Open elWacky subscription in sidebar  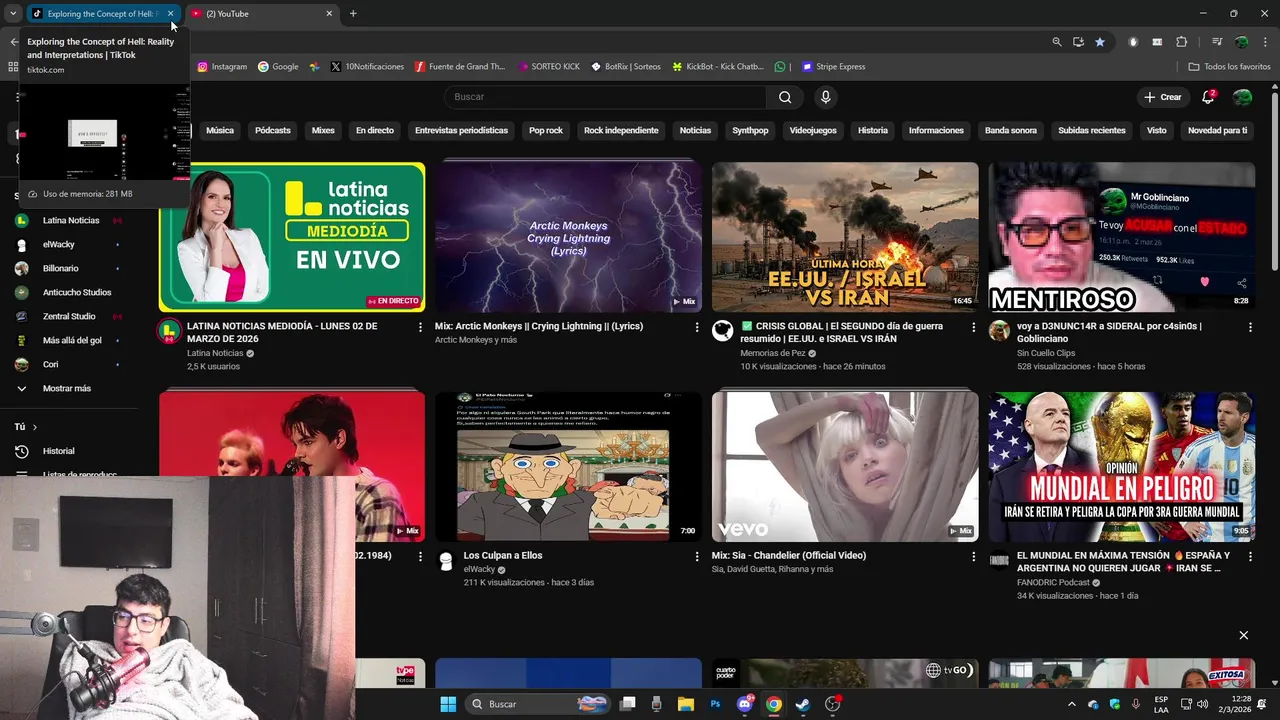[x=59, y=244]
